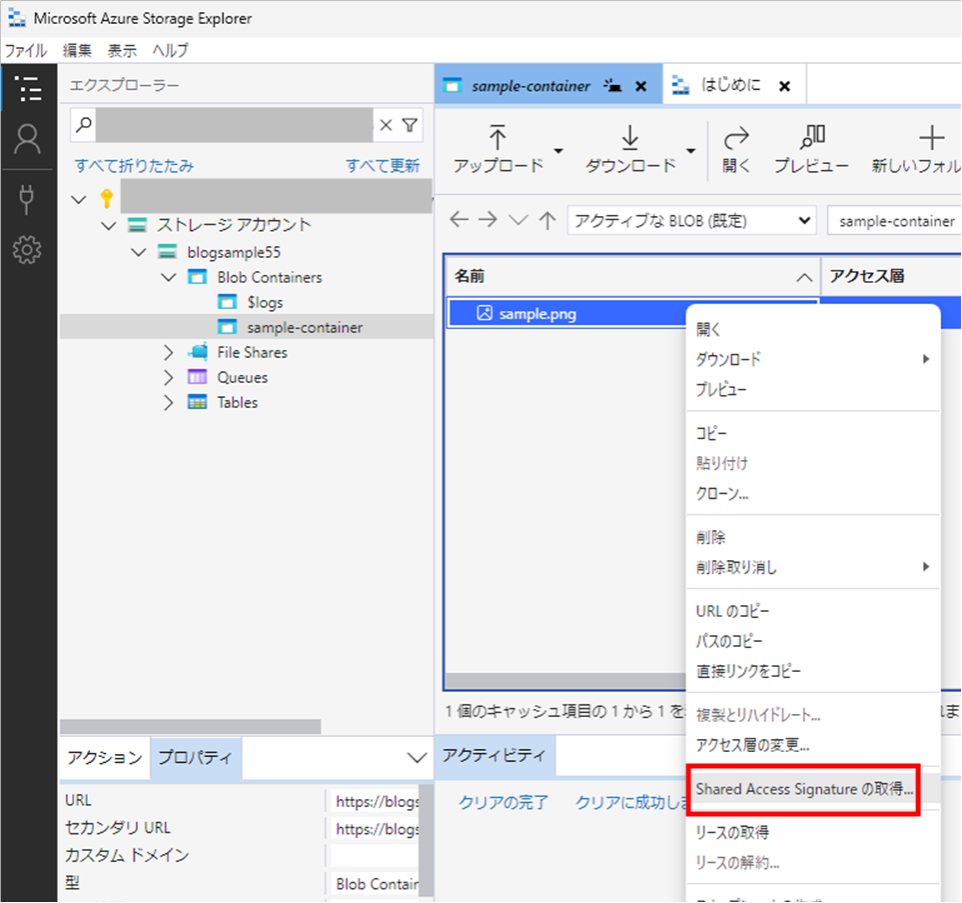Click the filter icon beside the search box
Viewport: 962px width, 903px height.
(x=410, y=124)
